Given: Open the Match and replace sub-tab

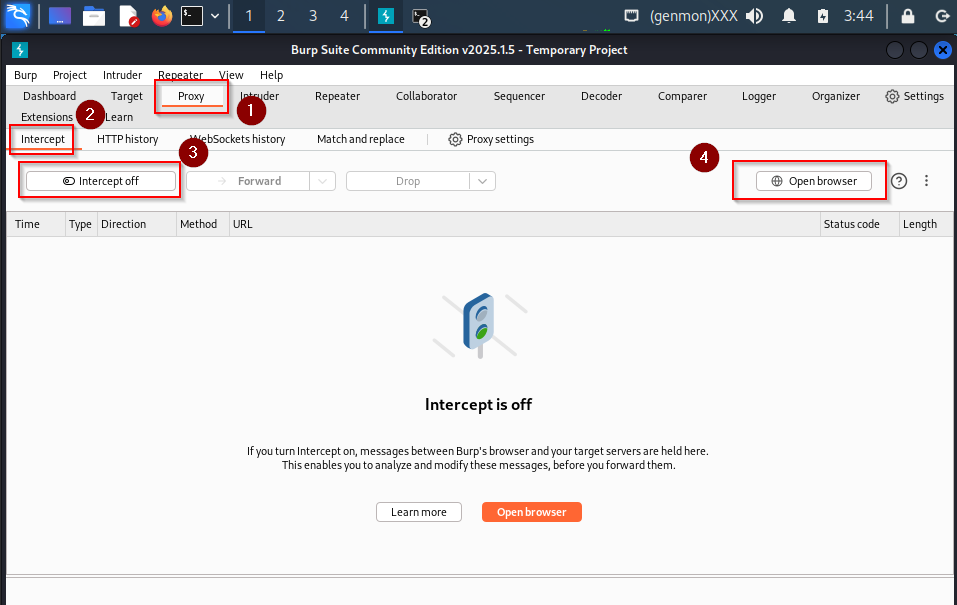Looking at the screenshot, I should coord(361,139).
